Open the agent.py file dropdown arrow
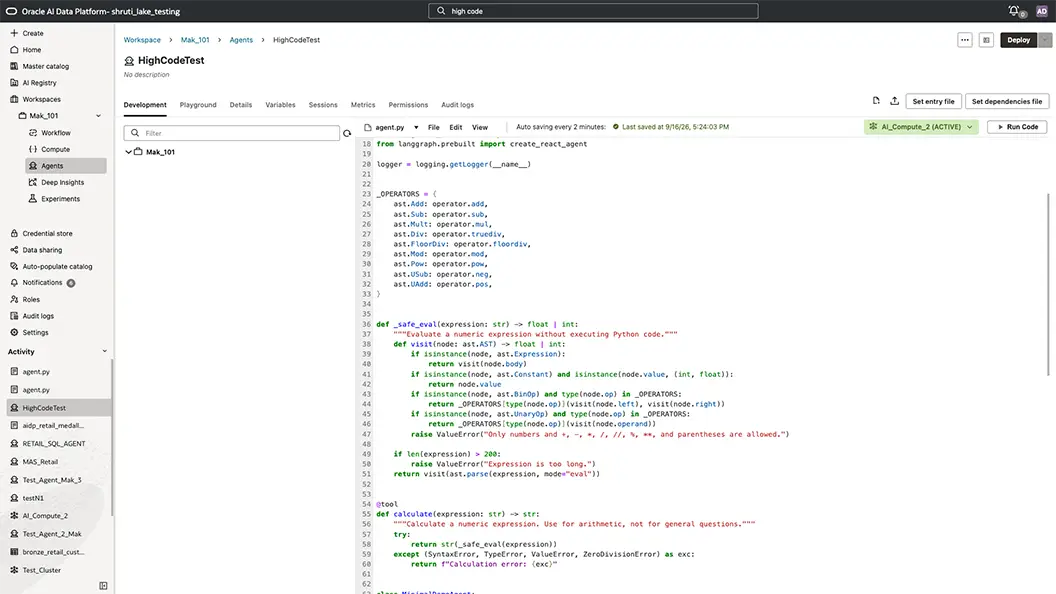 coord(416,127)
